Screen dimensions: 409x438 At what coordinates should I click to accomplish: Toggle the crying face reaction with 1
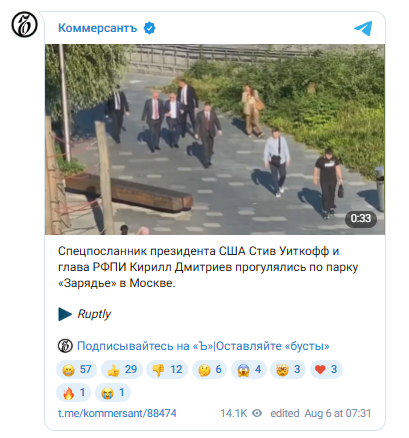click(x=113, y=393)
